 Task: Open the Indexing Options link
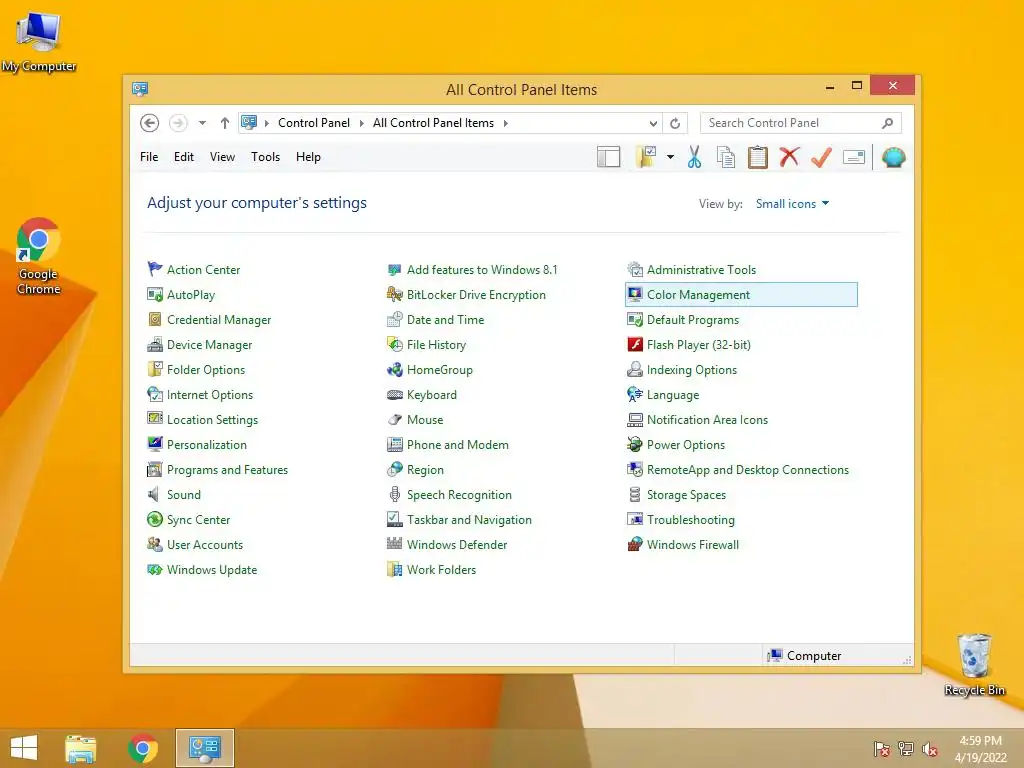692,370
